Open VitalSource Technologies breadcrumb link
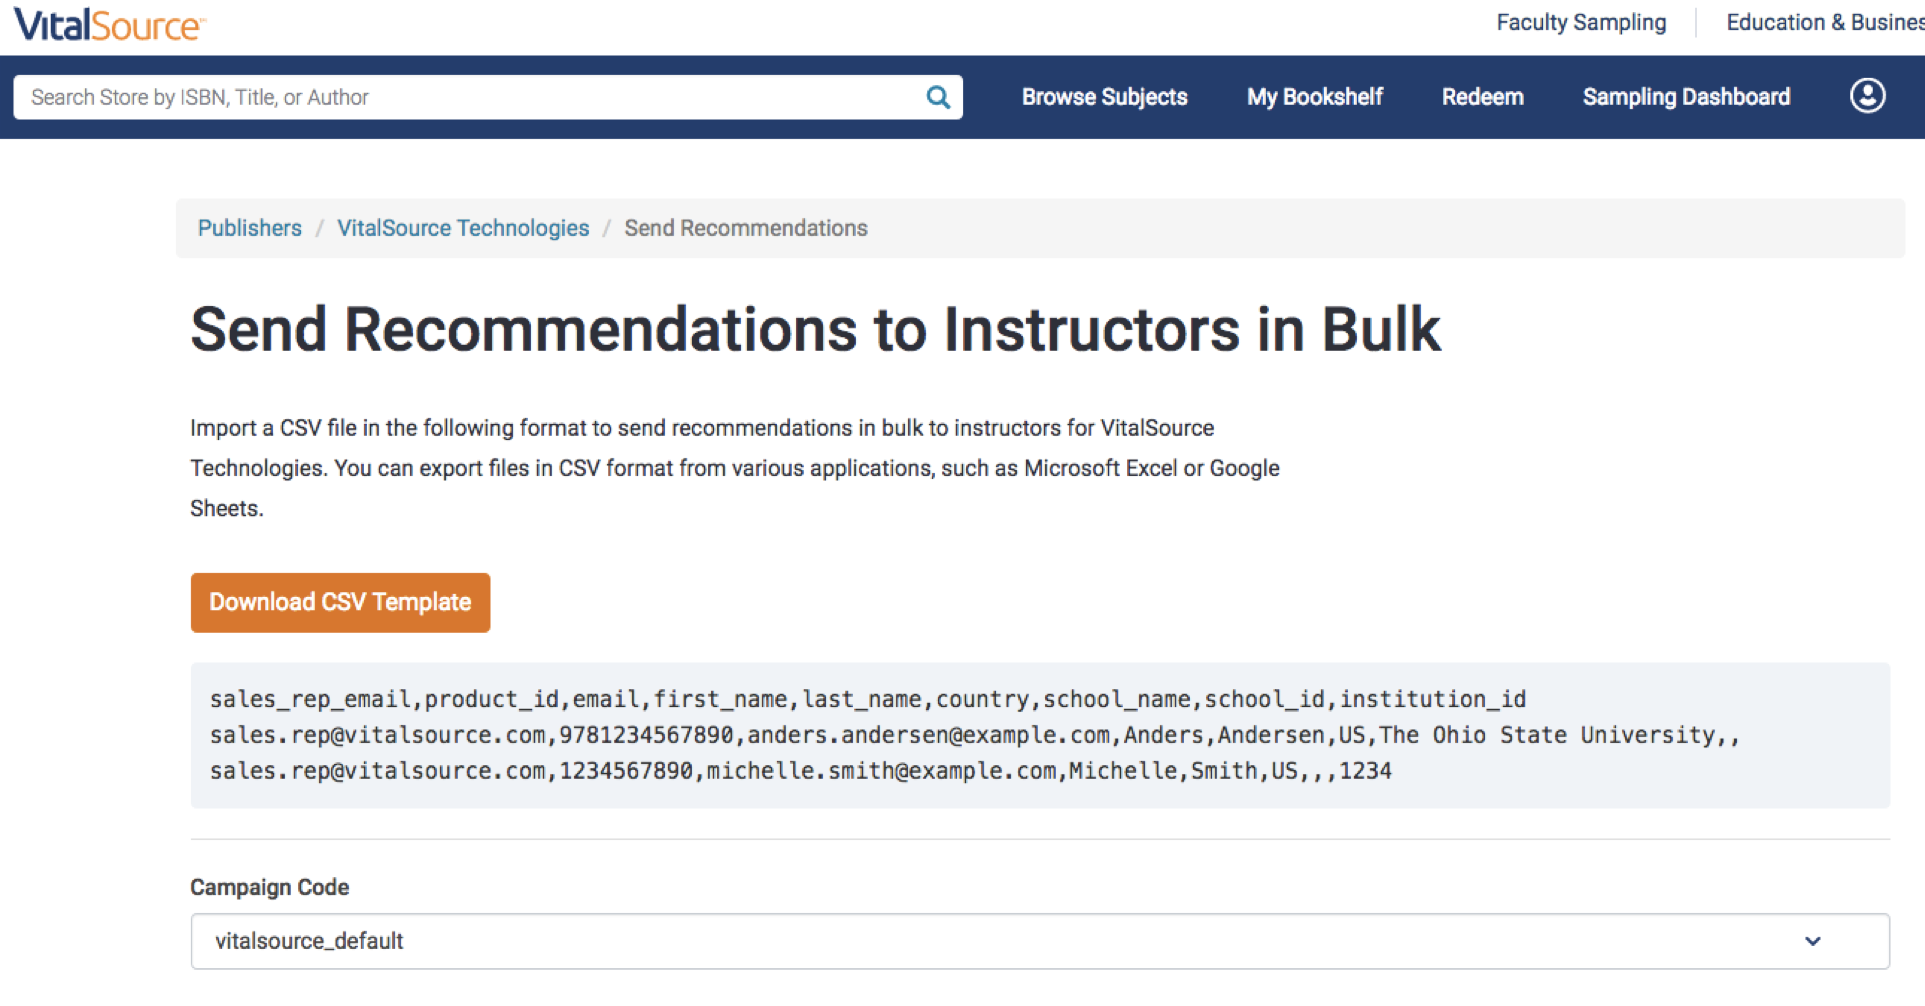The image size is (1925, 1006). [463, 228]
